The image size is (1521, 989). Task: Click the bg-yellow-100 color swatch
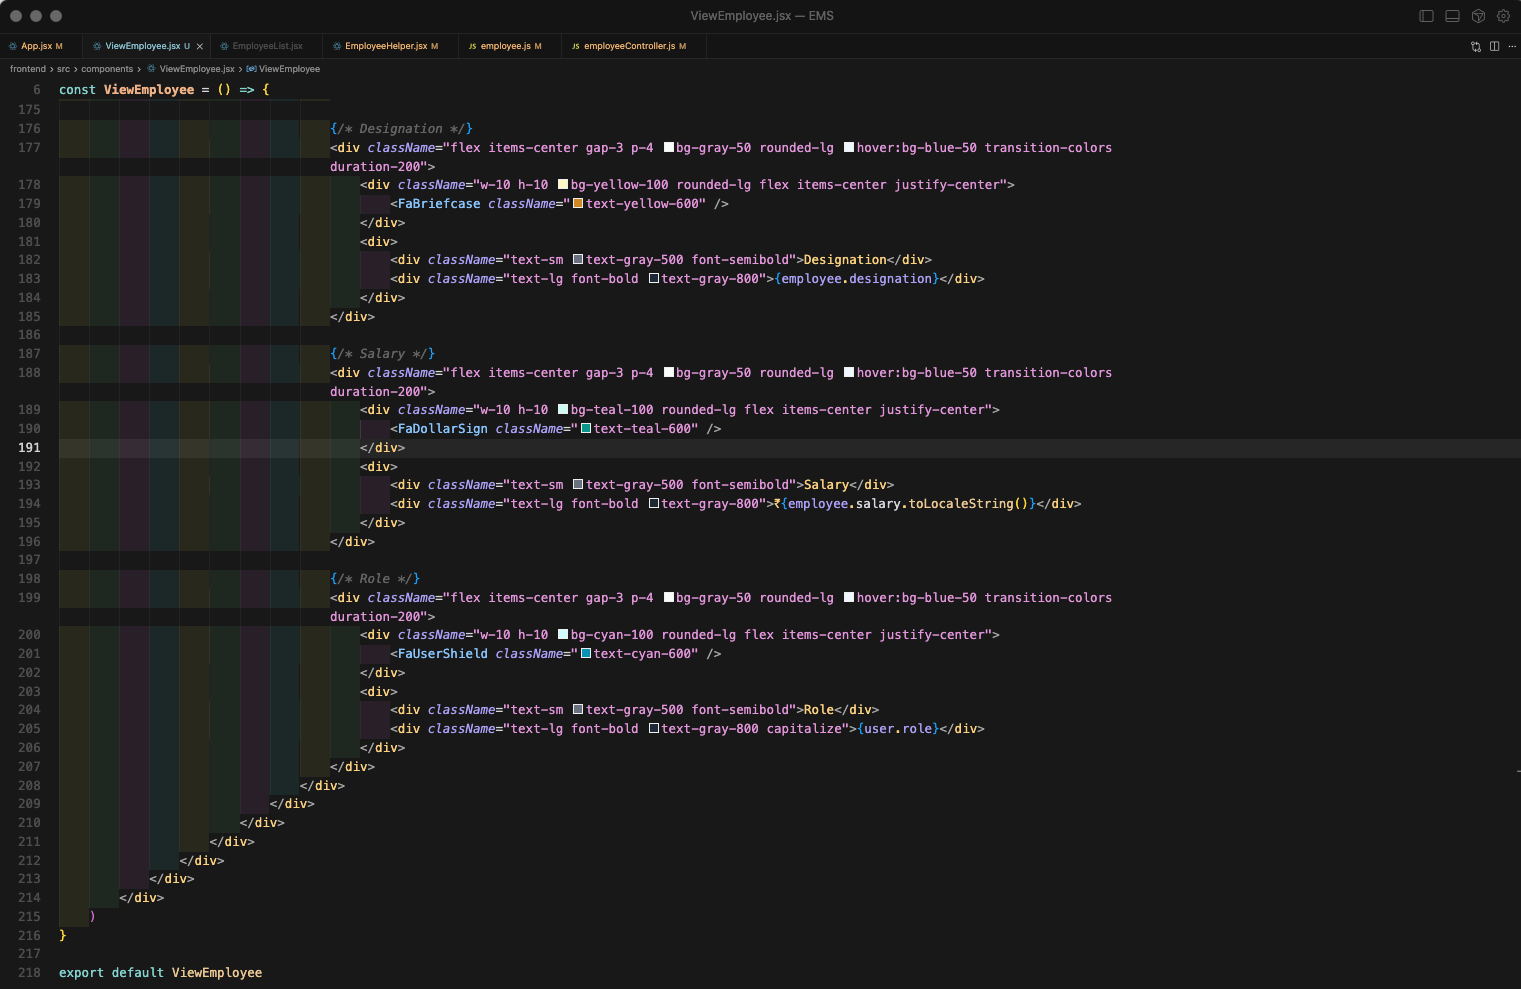coord(563,185)
